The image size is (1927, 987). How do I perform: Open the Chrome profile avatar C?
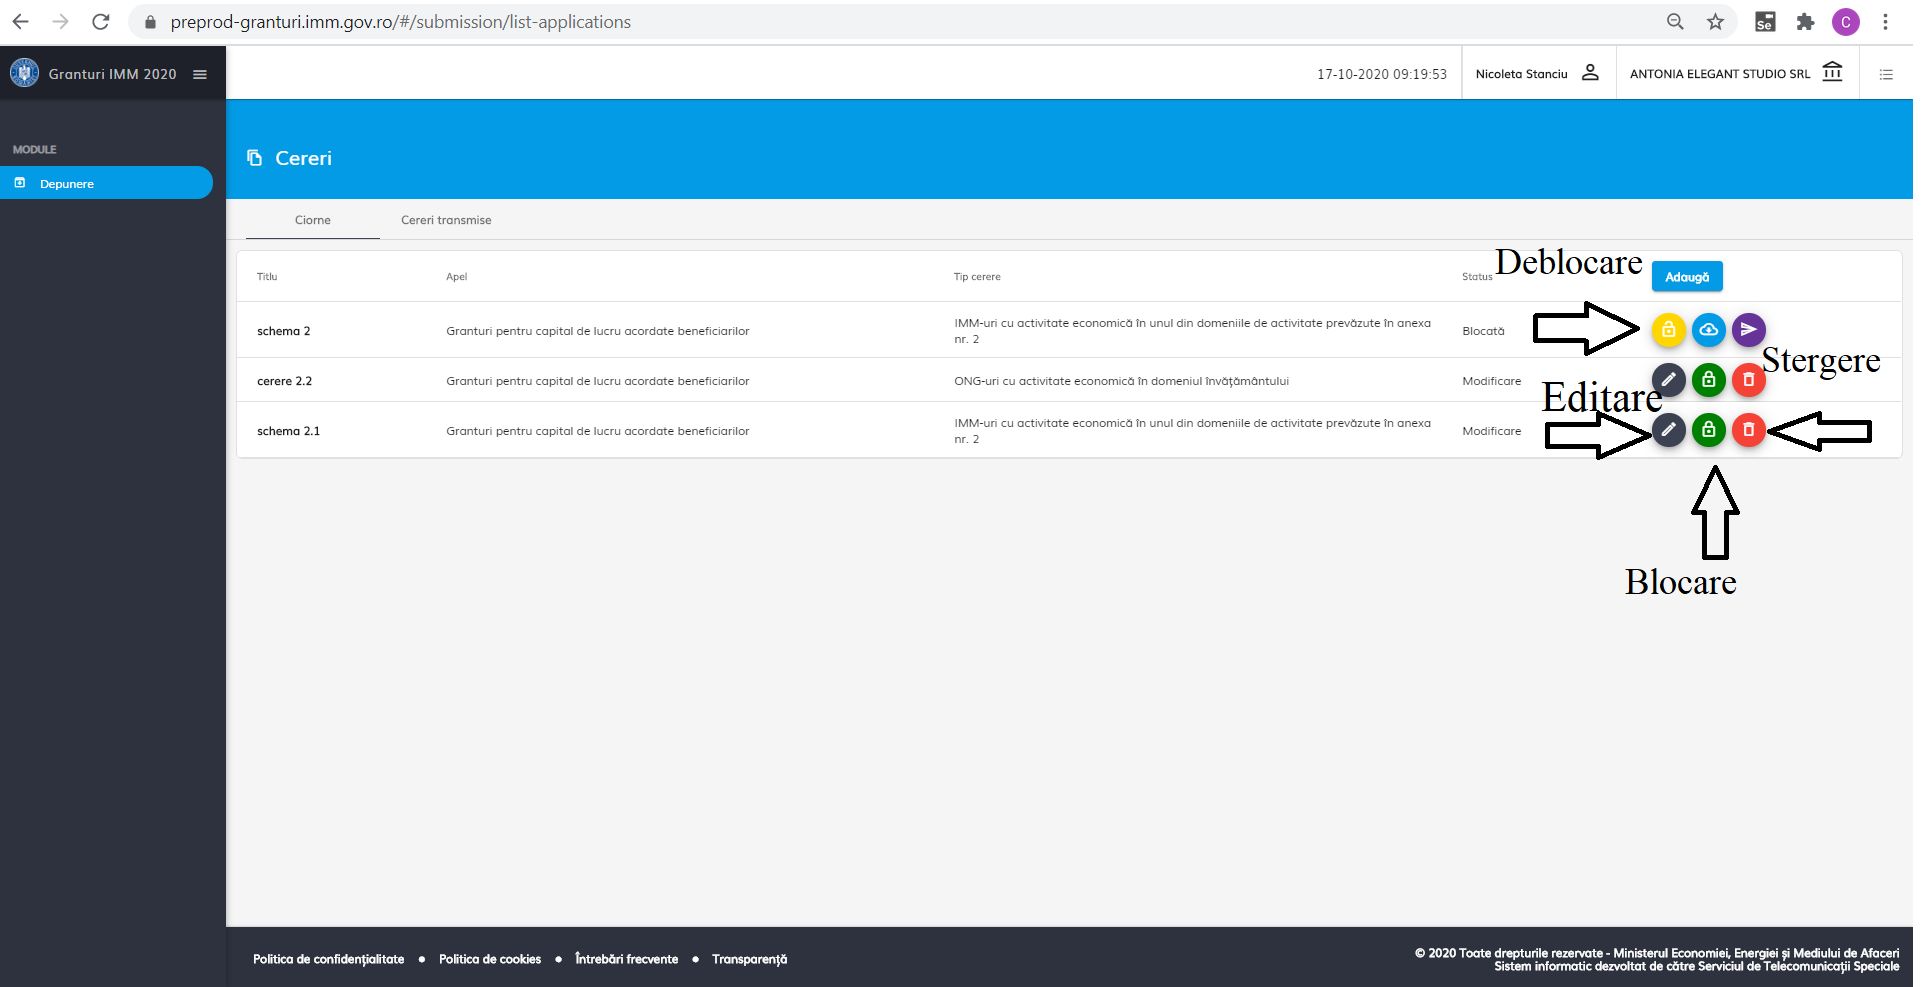pyautogui.click(x=1845, y=22)
